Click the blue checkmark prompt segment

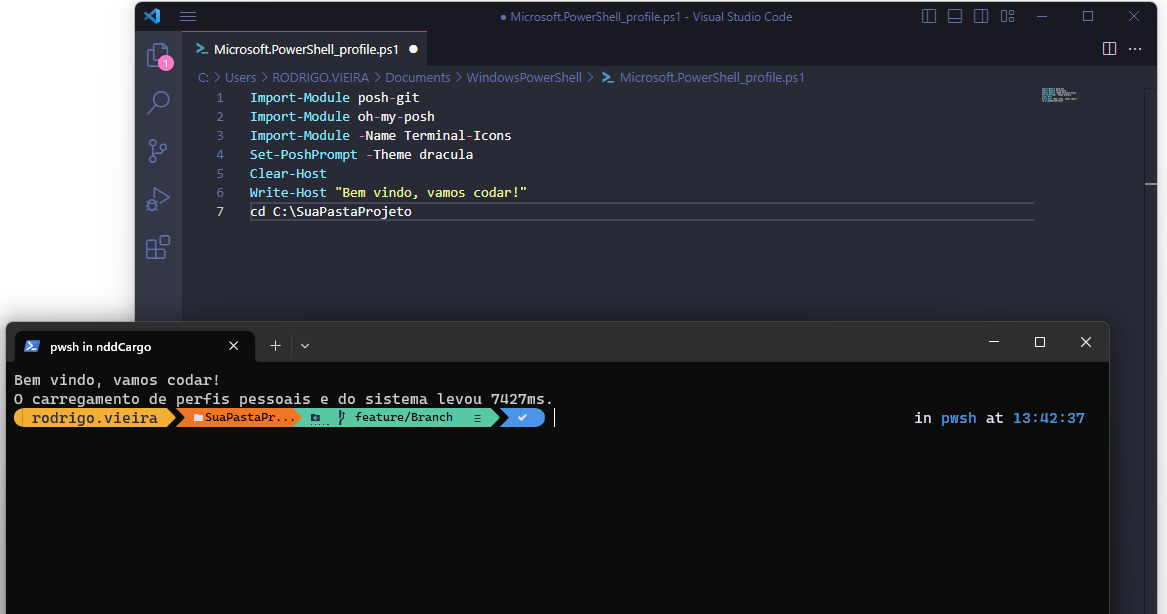point(523,418)
